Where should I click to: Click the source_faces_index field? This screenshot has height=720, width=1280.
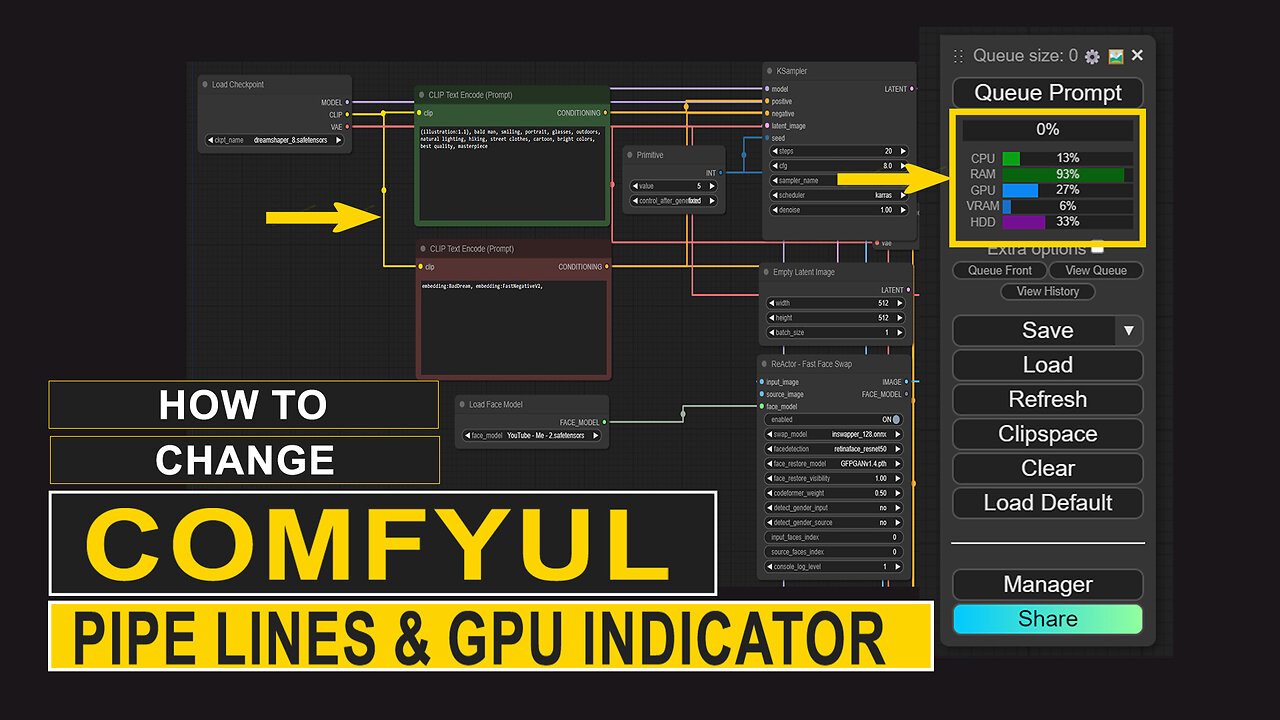click(x=834, y=552)
